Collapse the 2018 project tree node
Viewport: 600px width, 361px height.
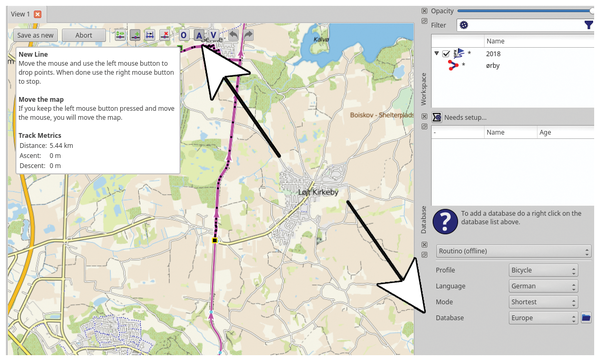[437, 54]
